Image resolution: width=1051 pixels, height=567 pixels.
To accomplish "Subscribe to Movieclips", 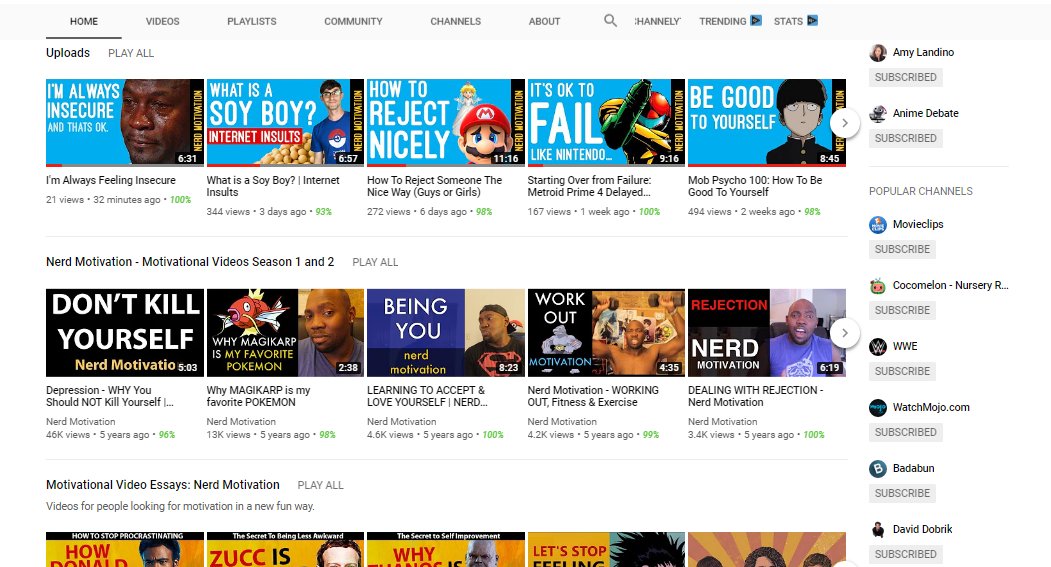I will (x=902, y=249).
